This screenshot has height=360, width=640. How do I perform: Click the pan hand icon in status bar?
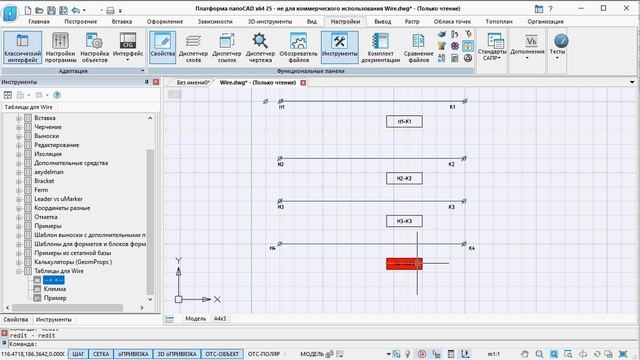click(525, 354)
